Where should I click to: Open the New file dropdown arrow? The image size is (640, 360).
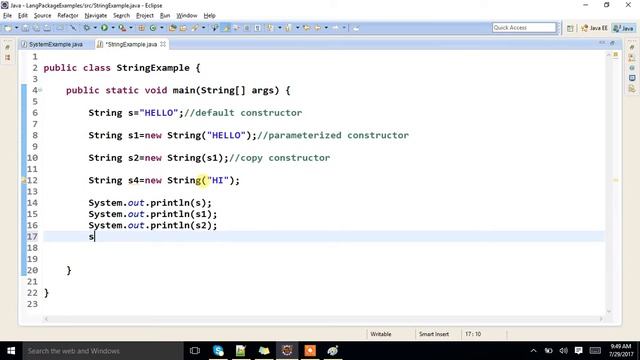point(16,28)
